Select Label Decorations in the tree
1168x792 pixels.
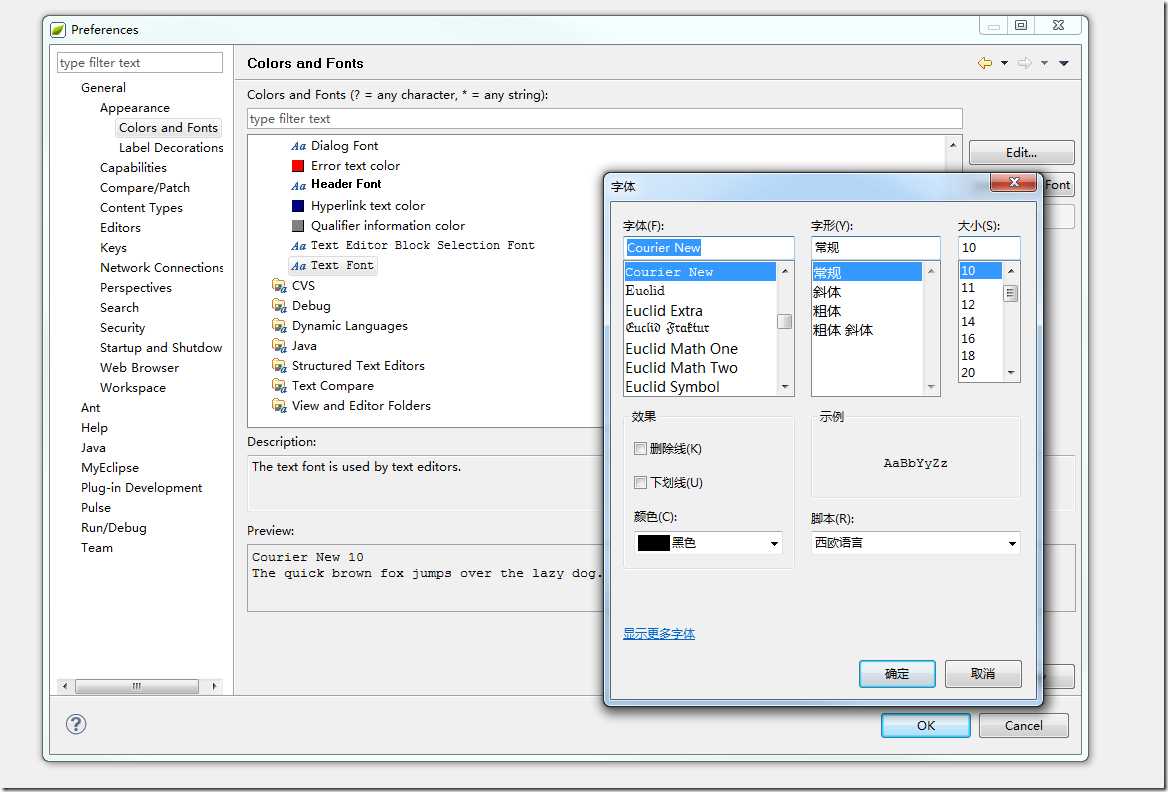point(171,148)
